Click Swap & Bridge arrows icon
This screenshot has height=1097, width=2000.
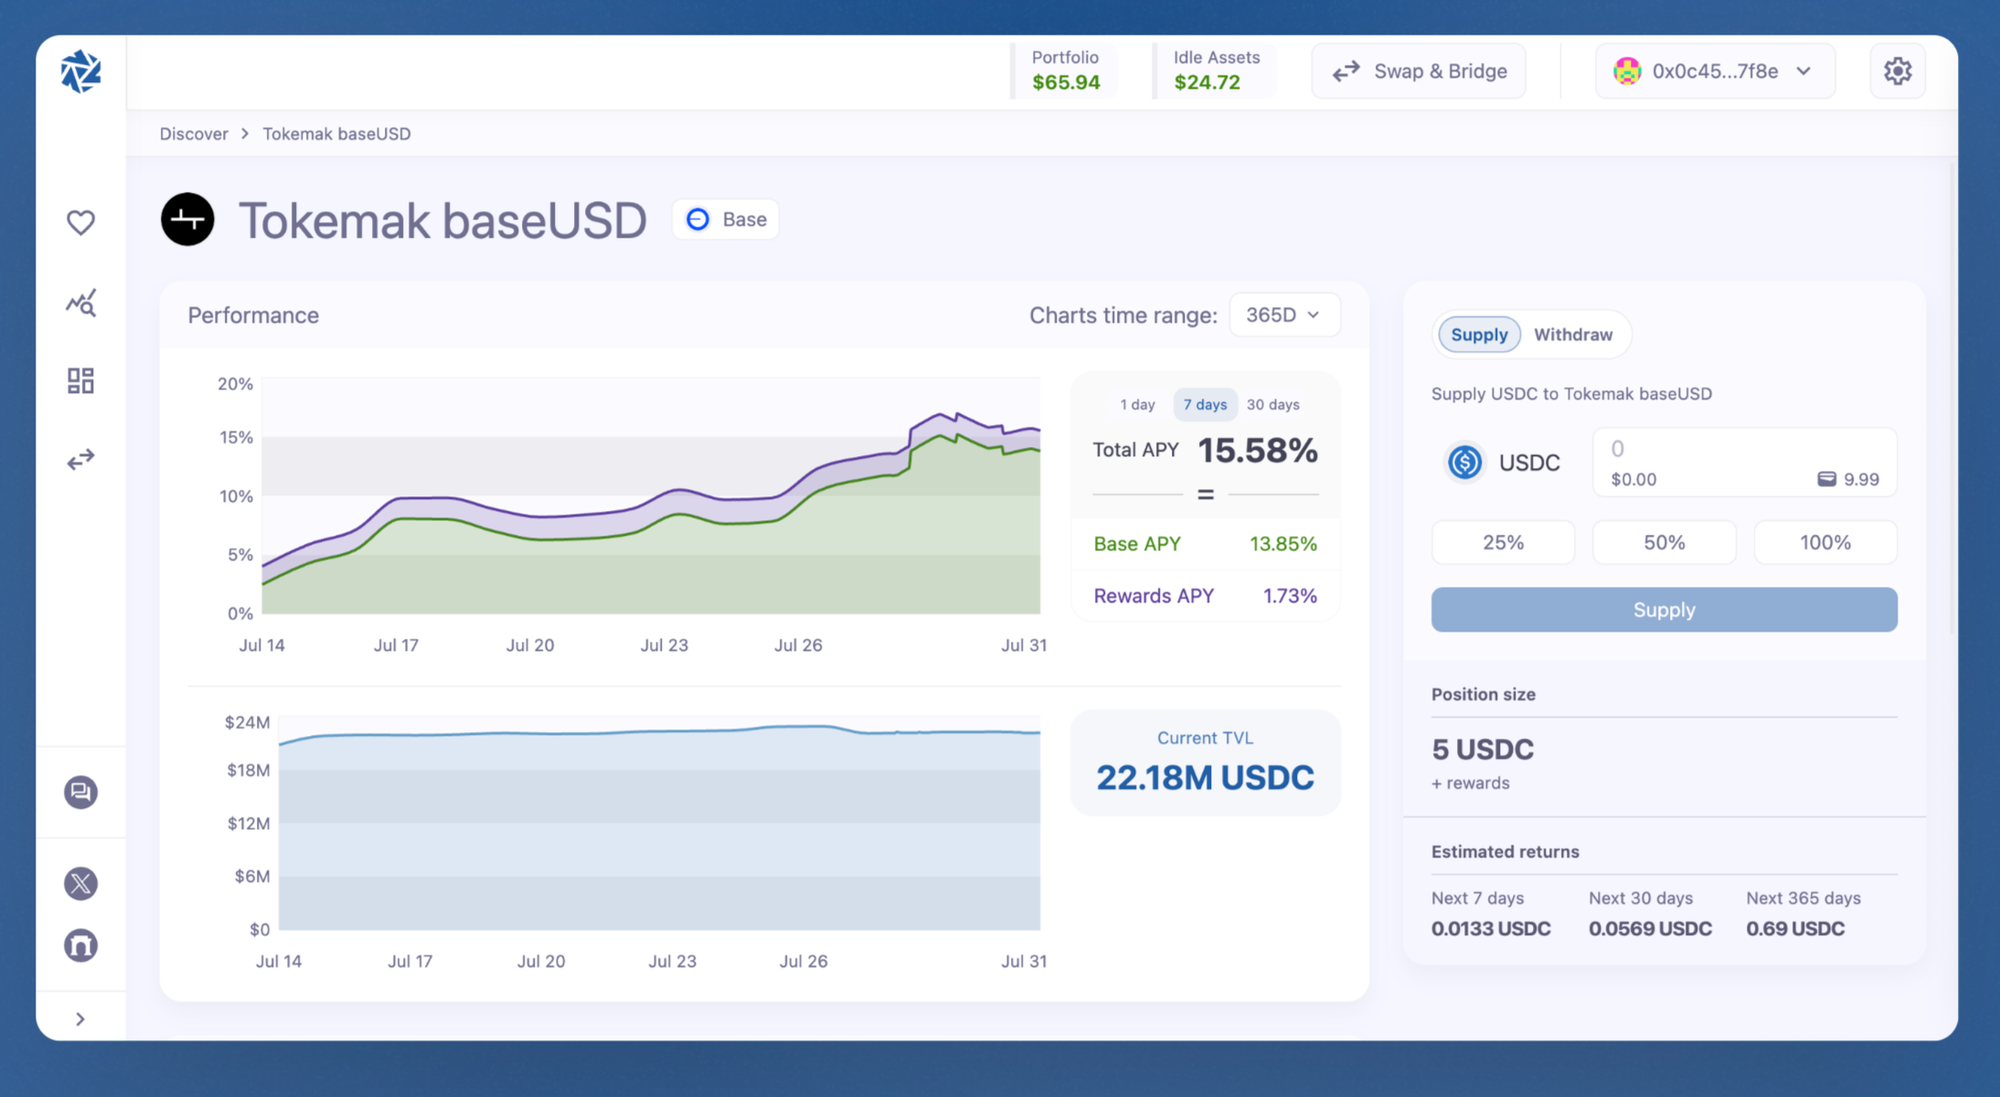(x=1346, y=71)
